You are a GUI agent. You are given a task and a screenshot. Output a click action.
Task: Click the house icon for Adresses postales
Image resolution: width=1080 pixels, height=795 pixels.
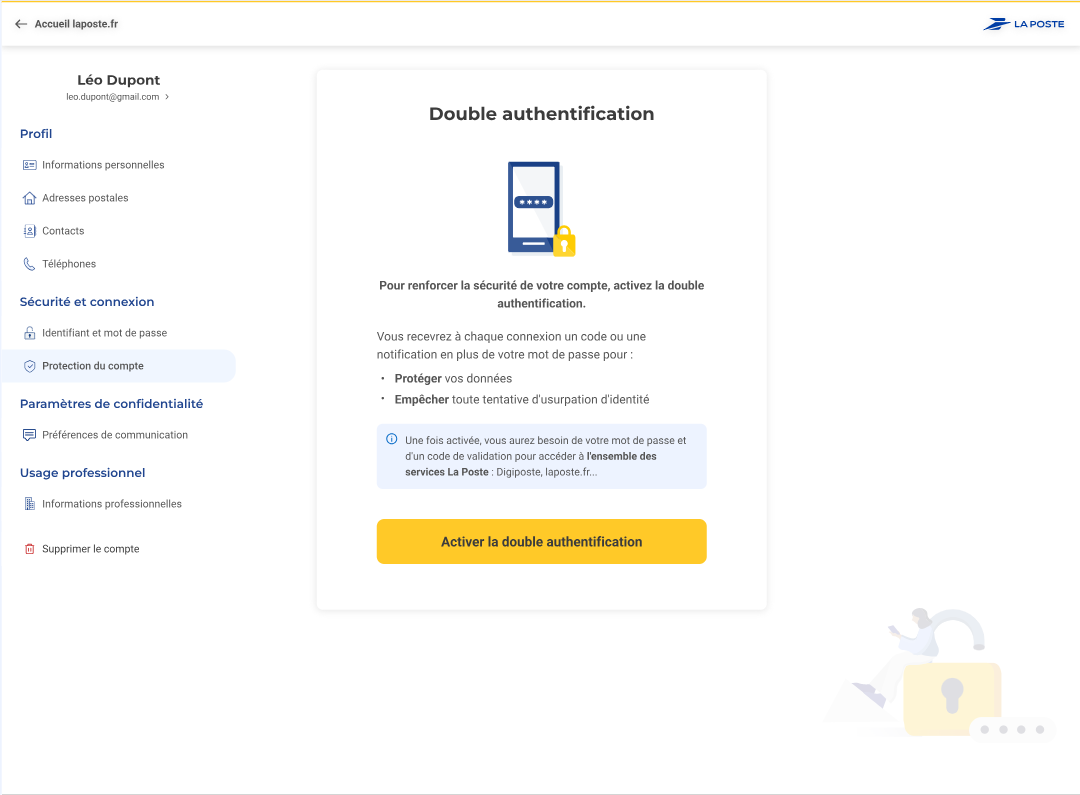pos(29,198)
